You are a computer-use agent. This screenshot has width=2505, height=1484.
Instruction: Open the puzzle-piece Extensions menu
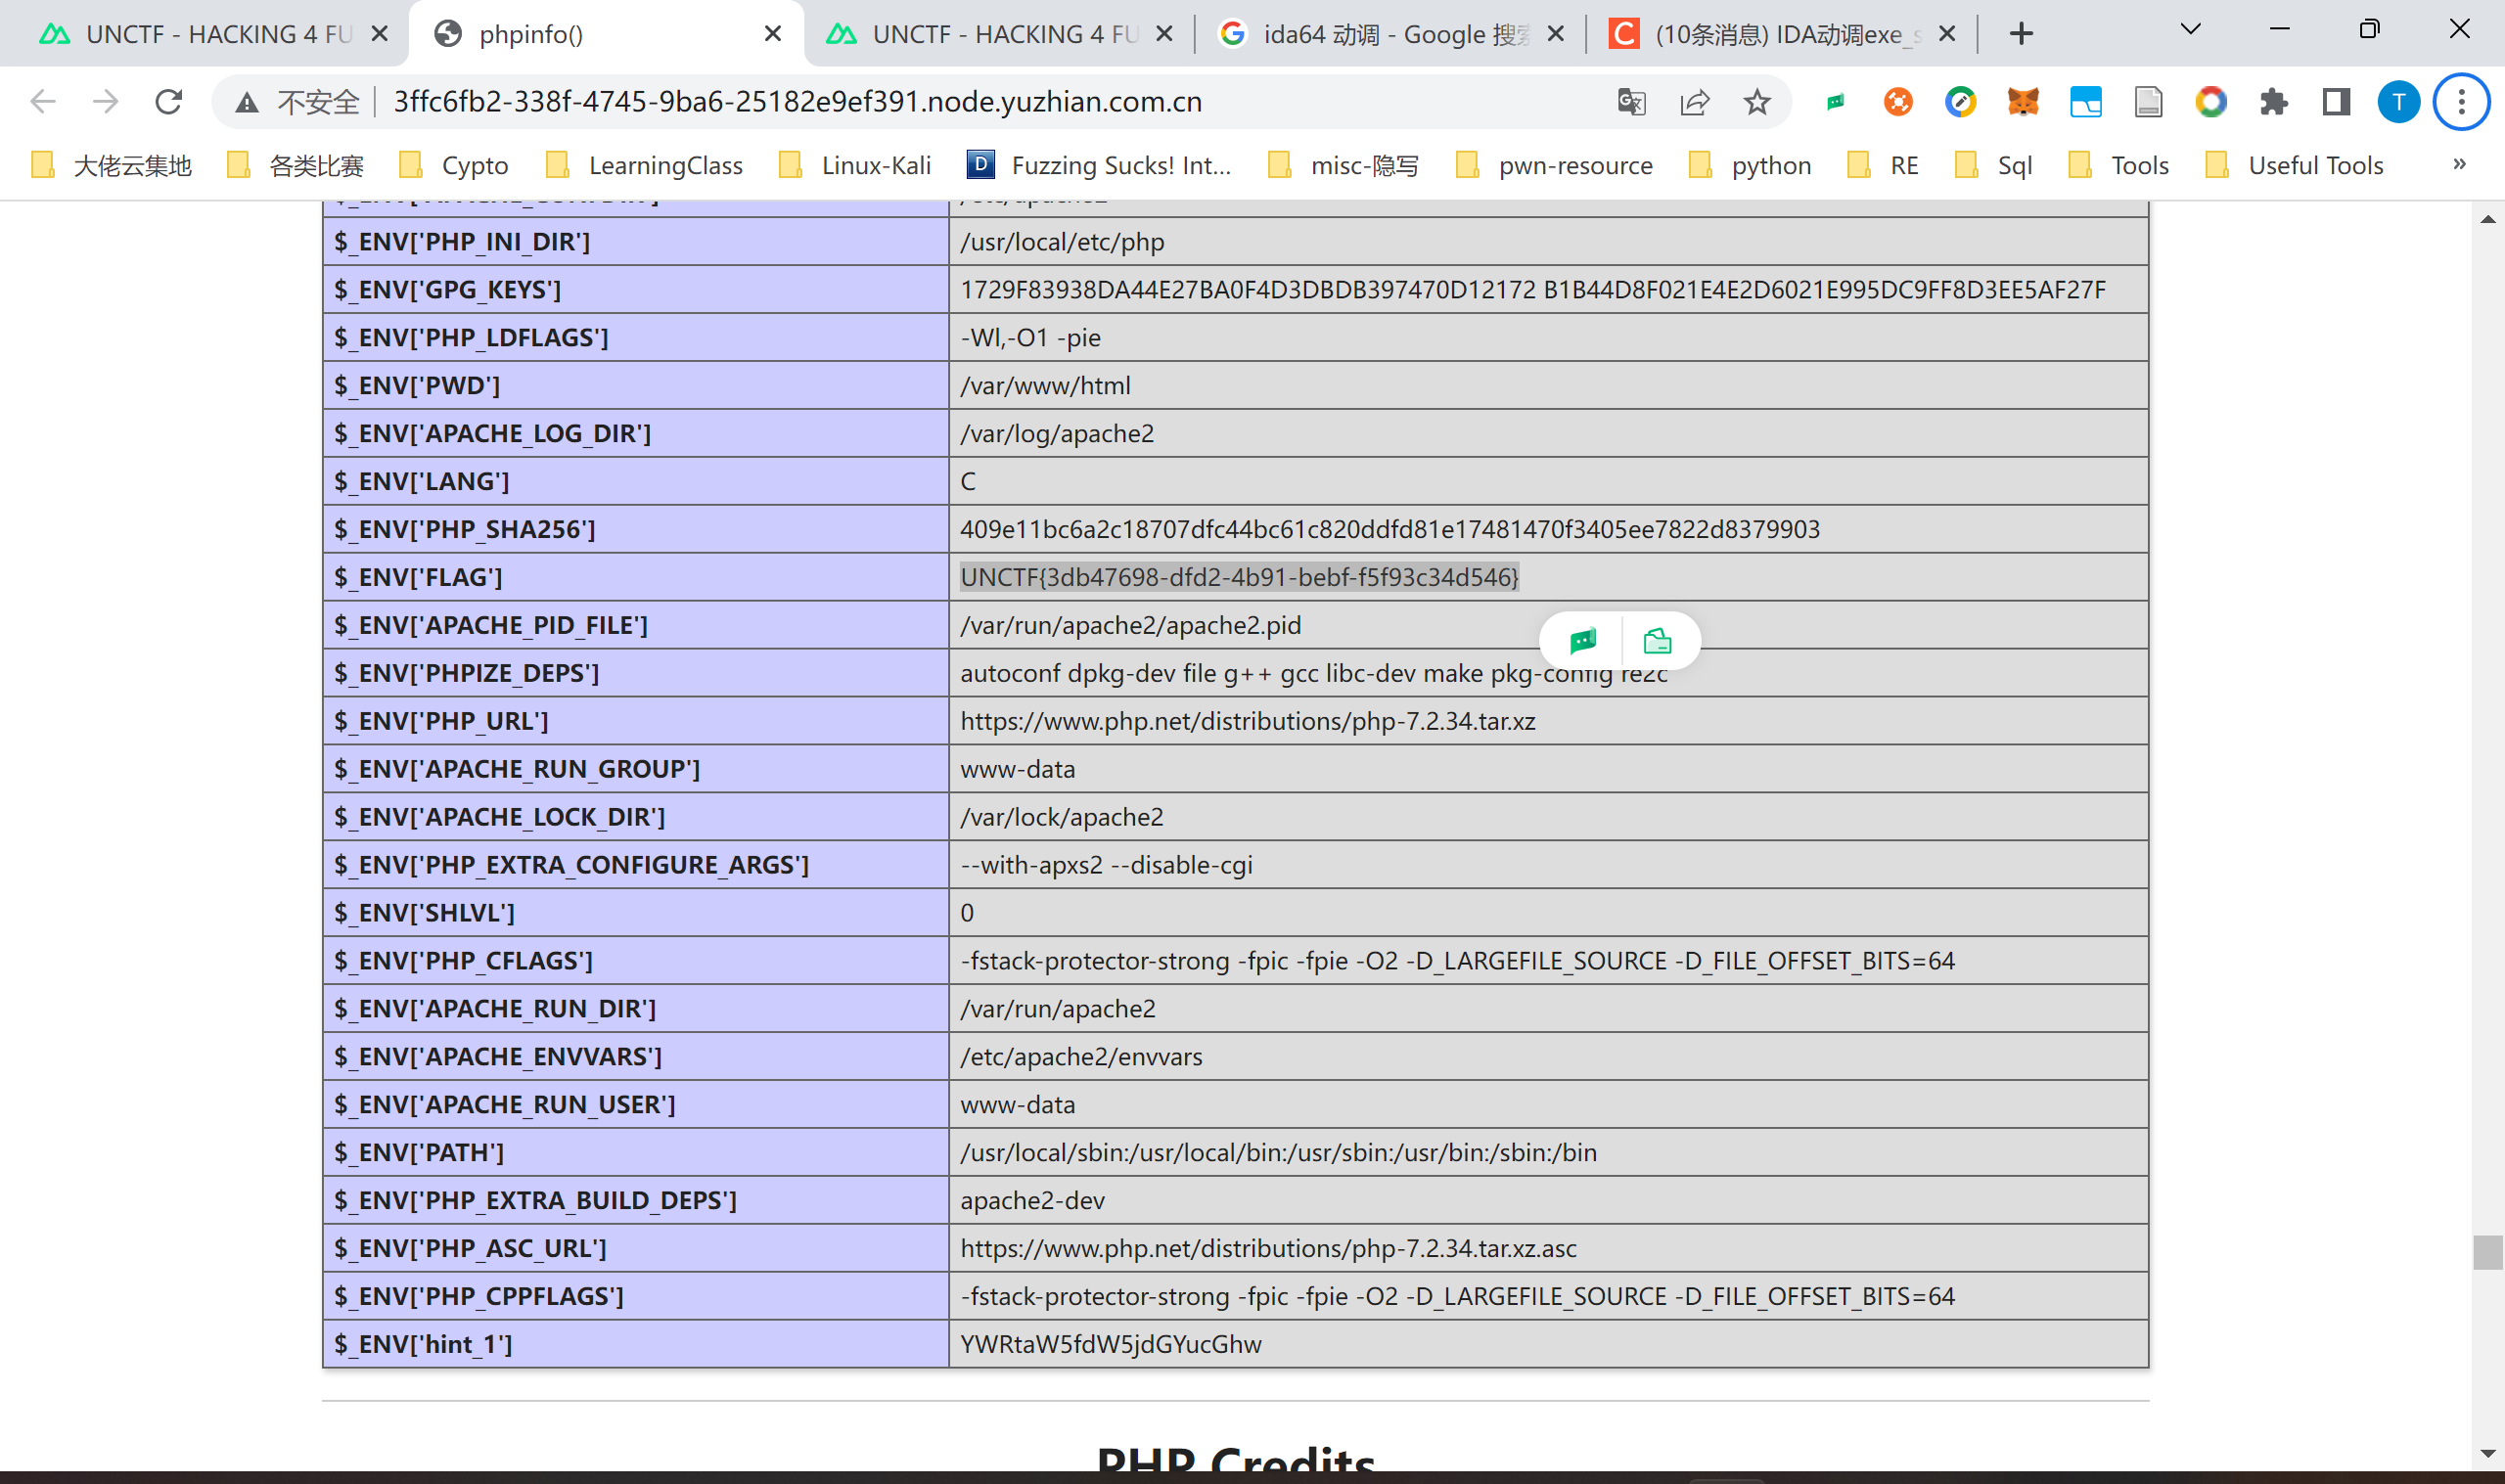pos(2273,102)
